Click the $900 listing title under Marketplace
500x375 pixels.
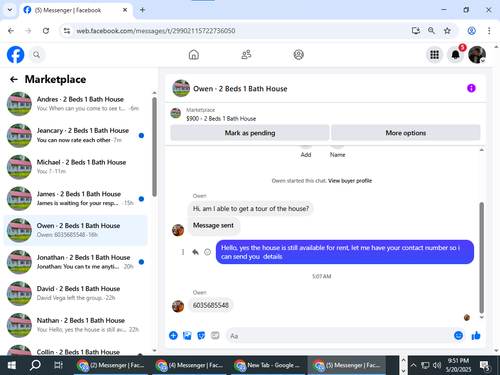pyautogui.click(x=221, y=119)
